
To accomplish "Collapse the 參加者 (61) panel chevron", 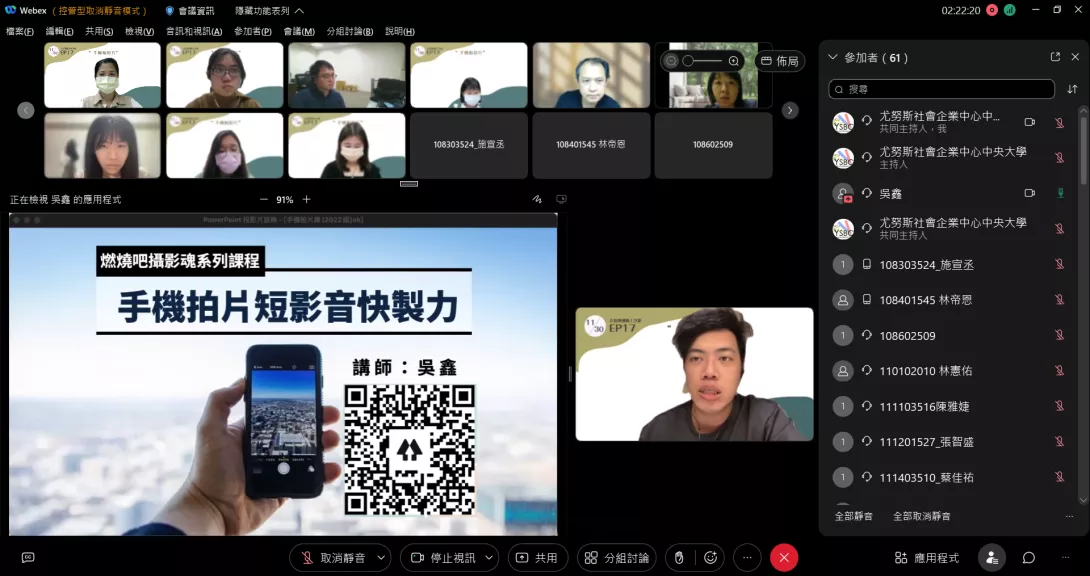I will (x=833, y=58).
